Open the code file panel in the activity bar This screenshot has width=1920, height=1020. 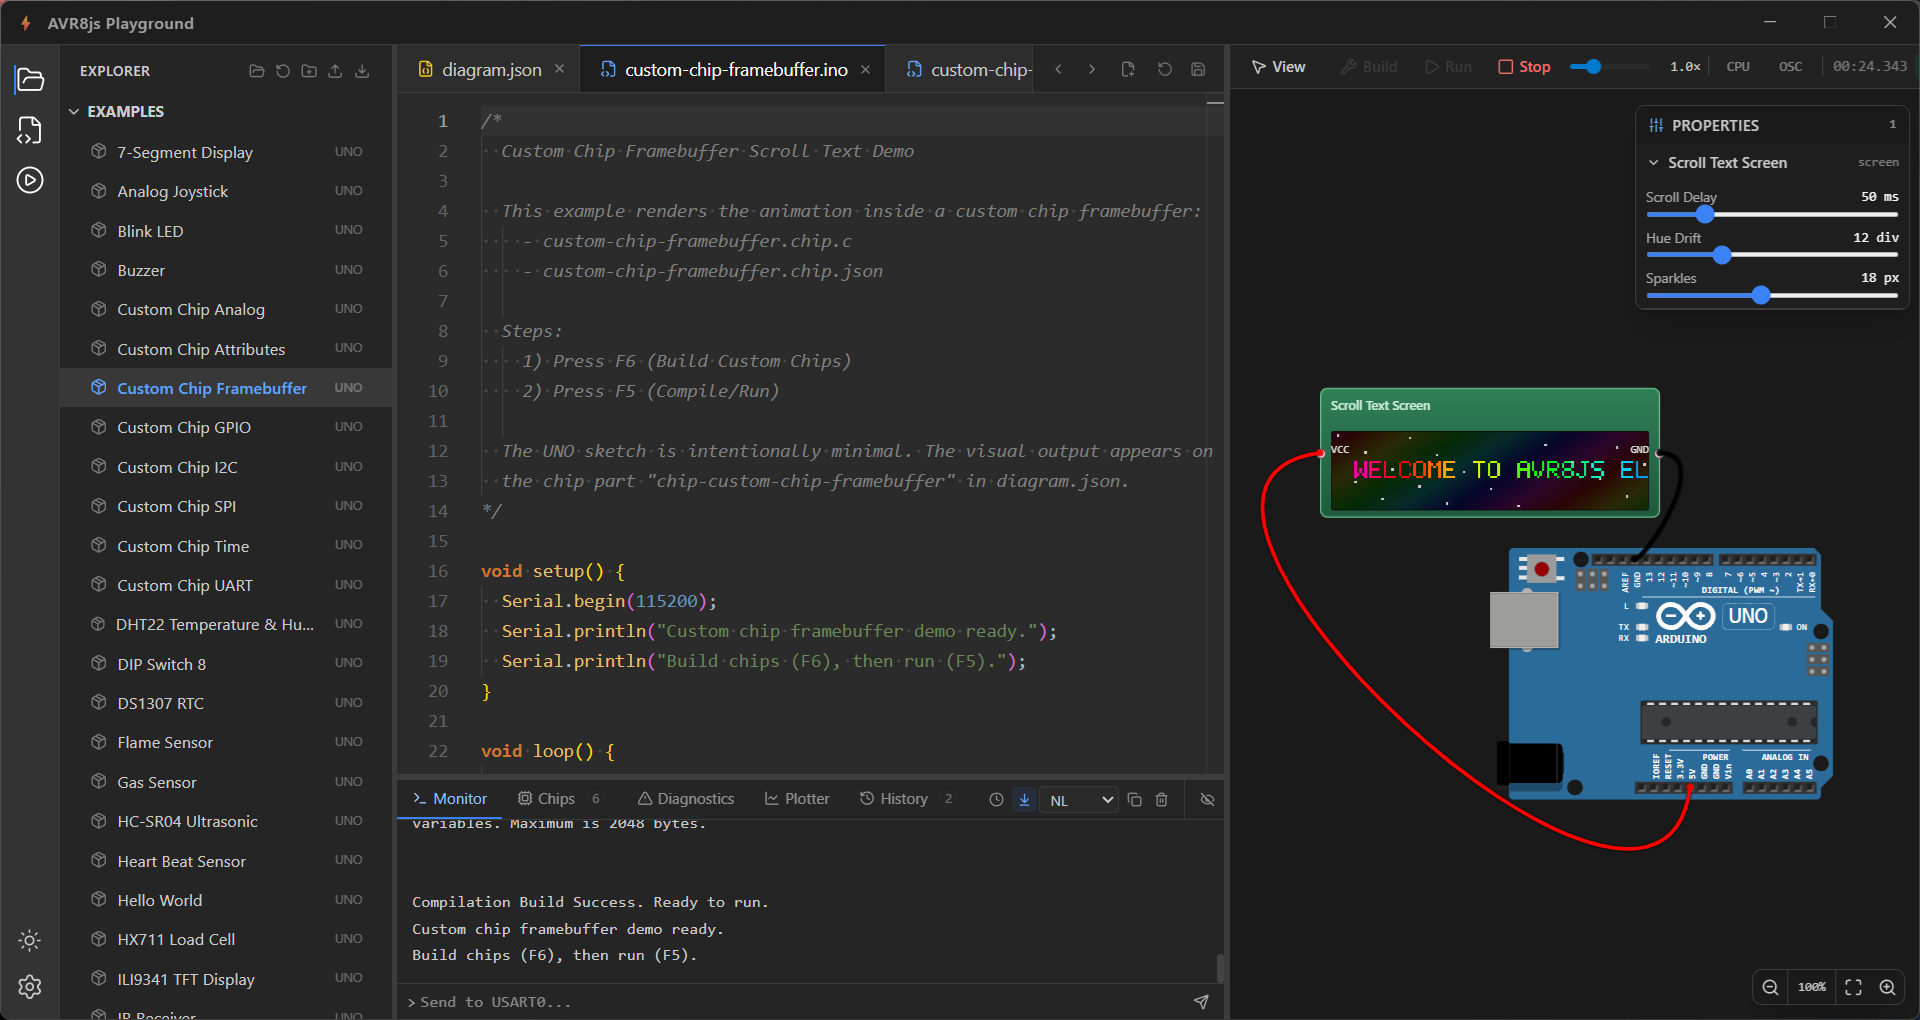[x=30, y=130]
